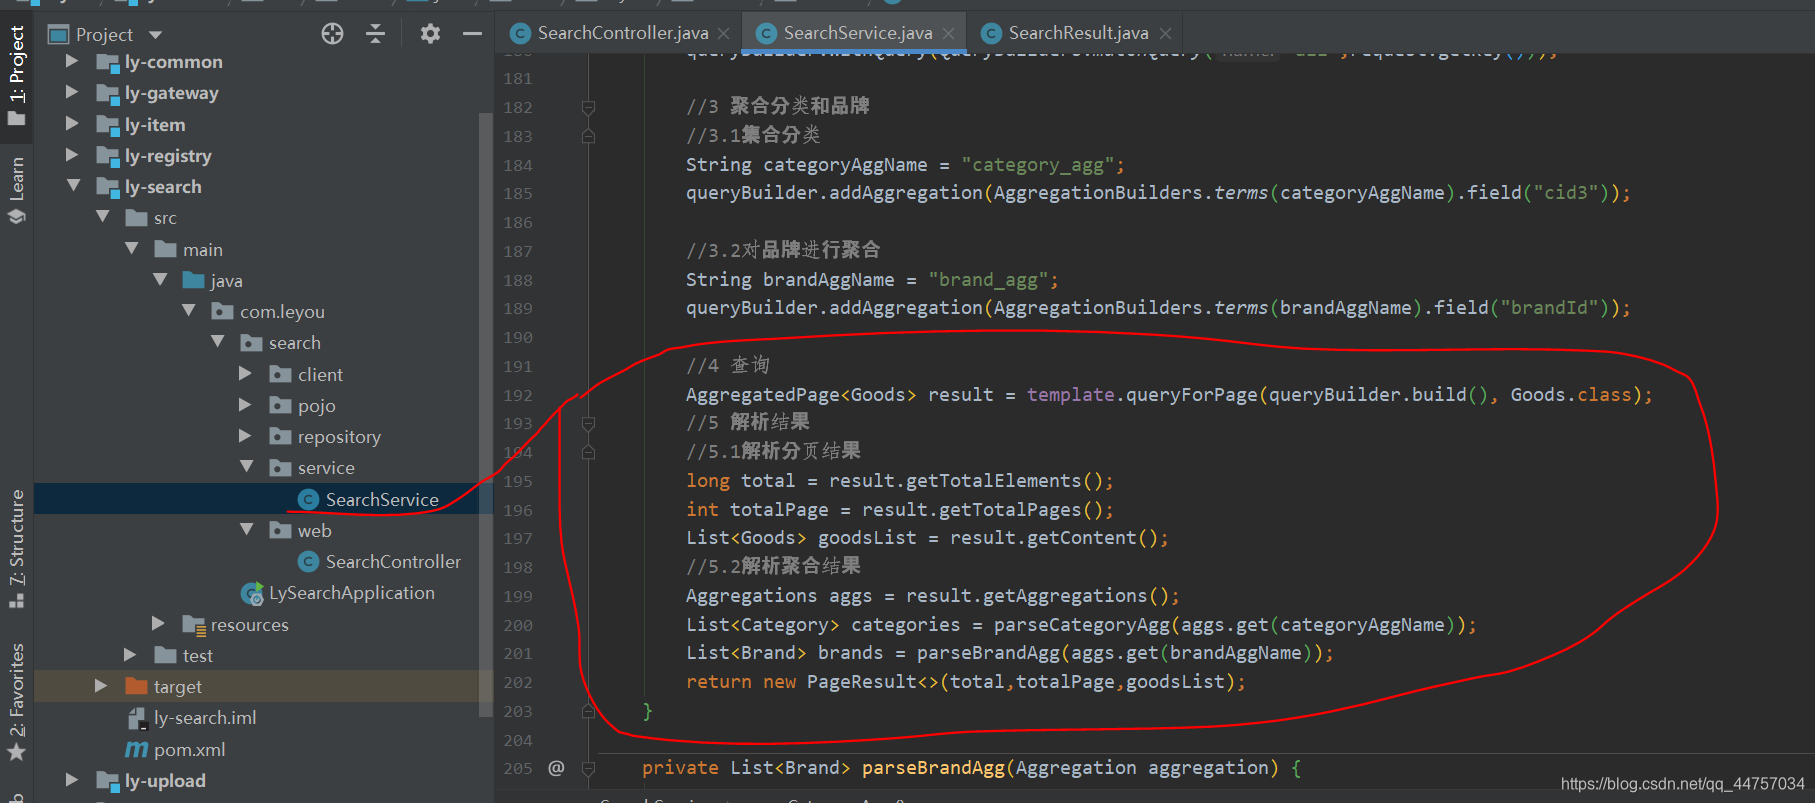This screenshot has height=803, width=1815.
Task: Expand the ly-gateway module
Action: point(71,92)
